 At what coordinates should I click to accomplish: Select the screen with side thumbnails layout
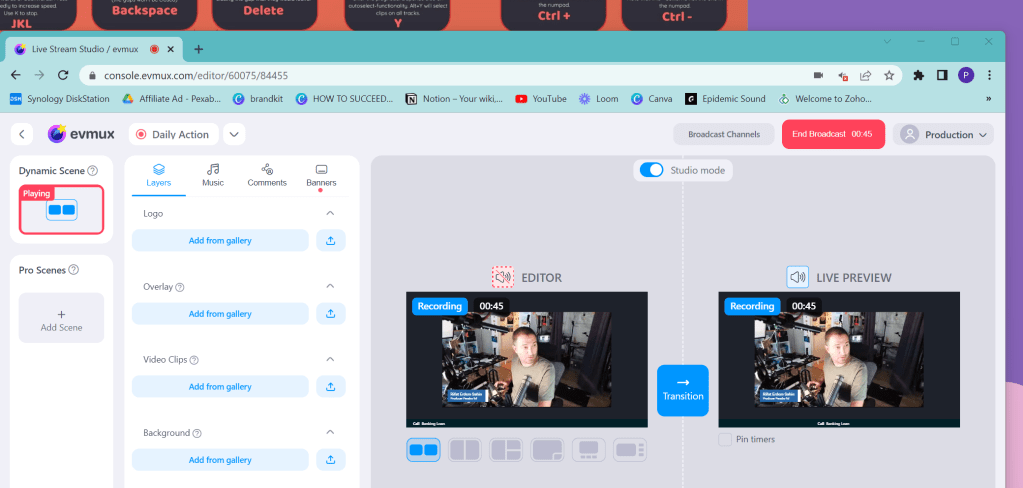point(630,450)
